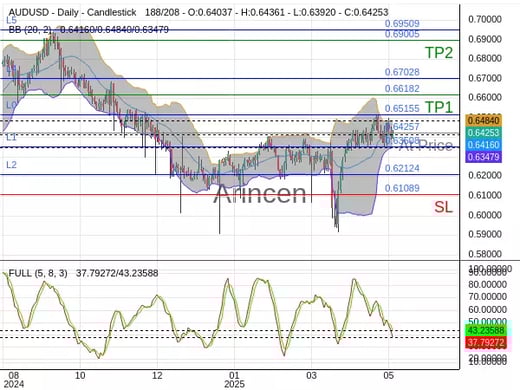
Task: Click the 0.62000 price axis value
Action: [x=485, y=175]
